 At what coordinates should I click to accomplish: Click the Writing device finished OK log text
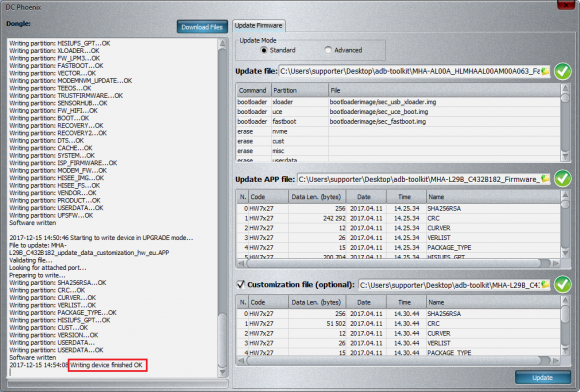[107, 365]
